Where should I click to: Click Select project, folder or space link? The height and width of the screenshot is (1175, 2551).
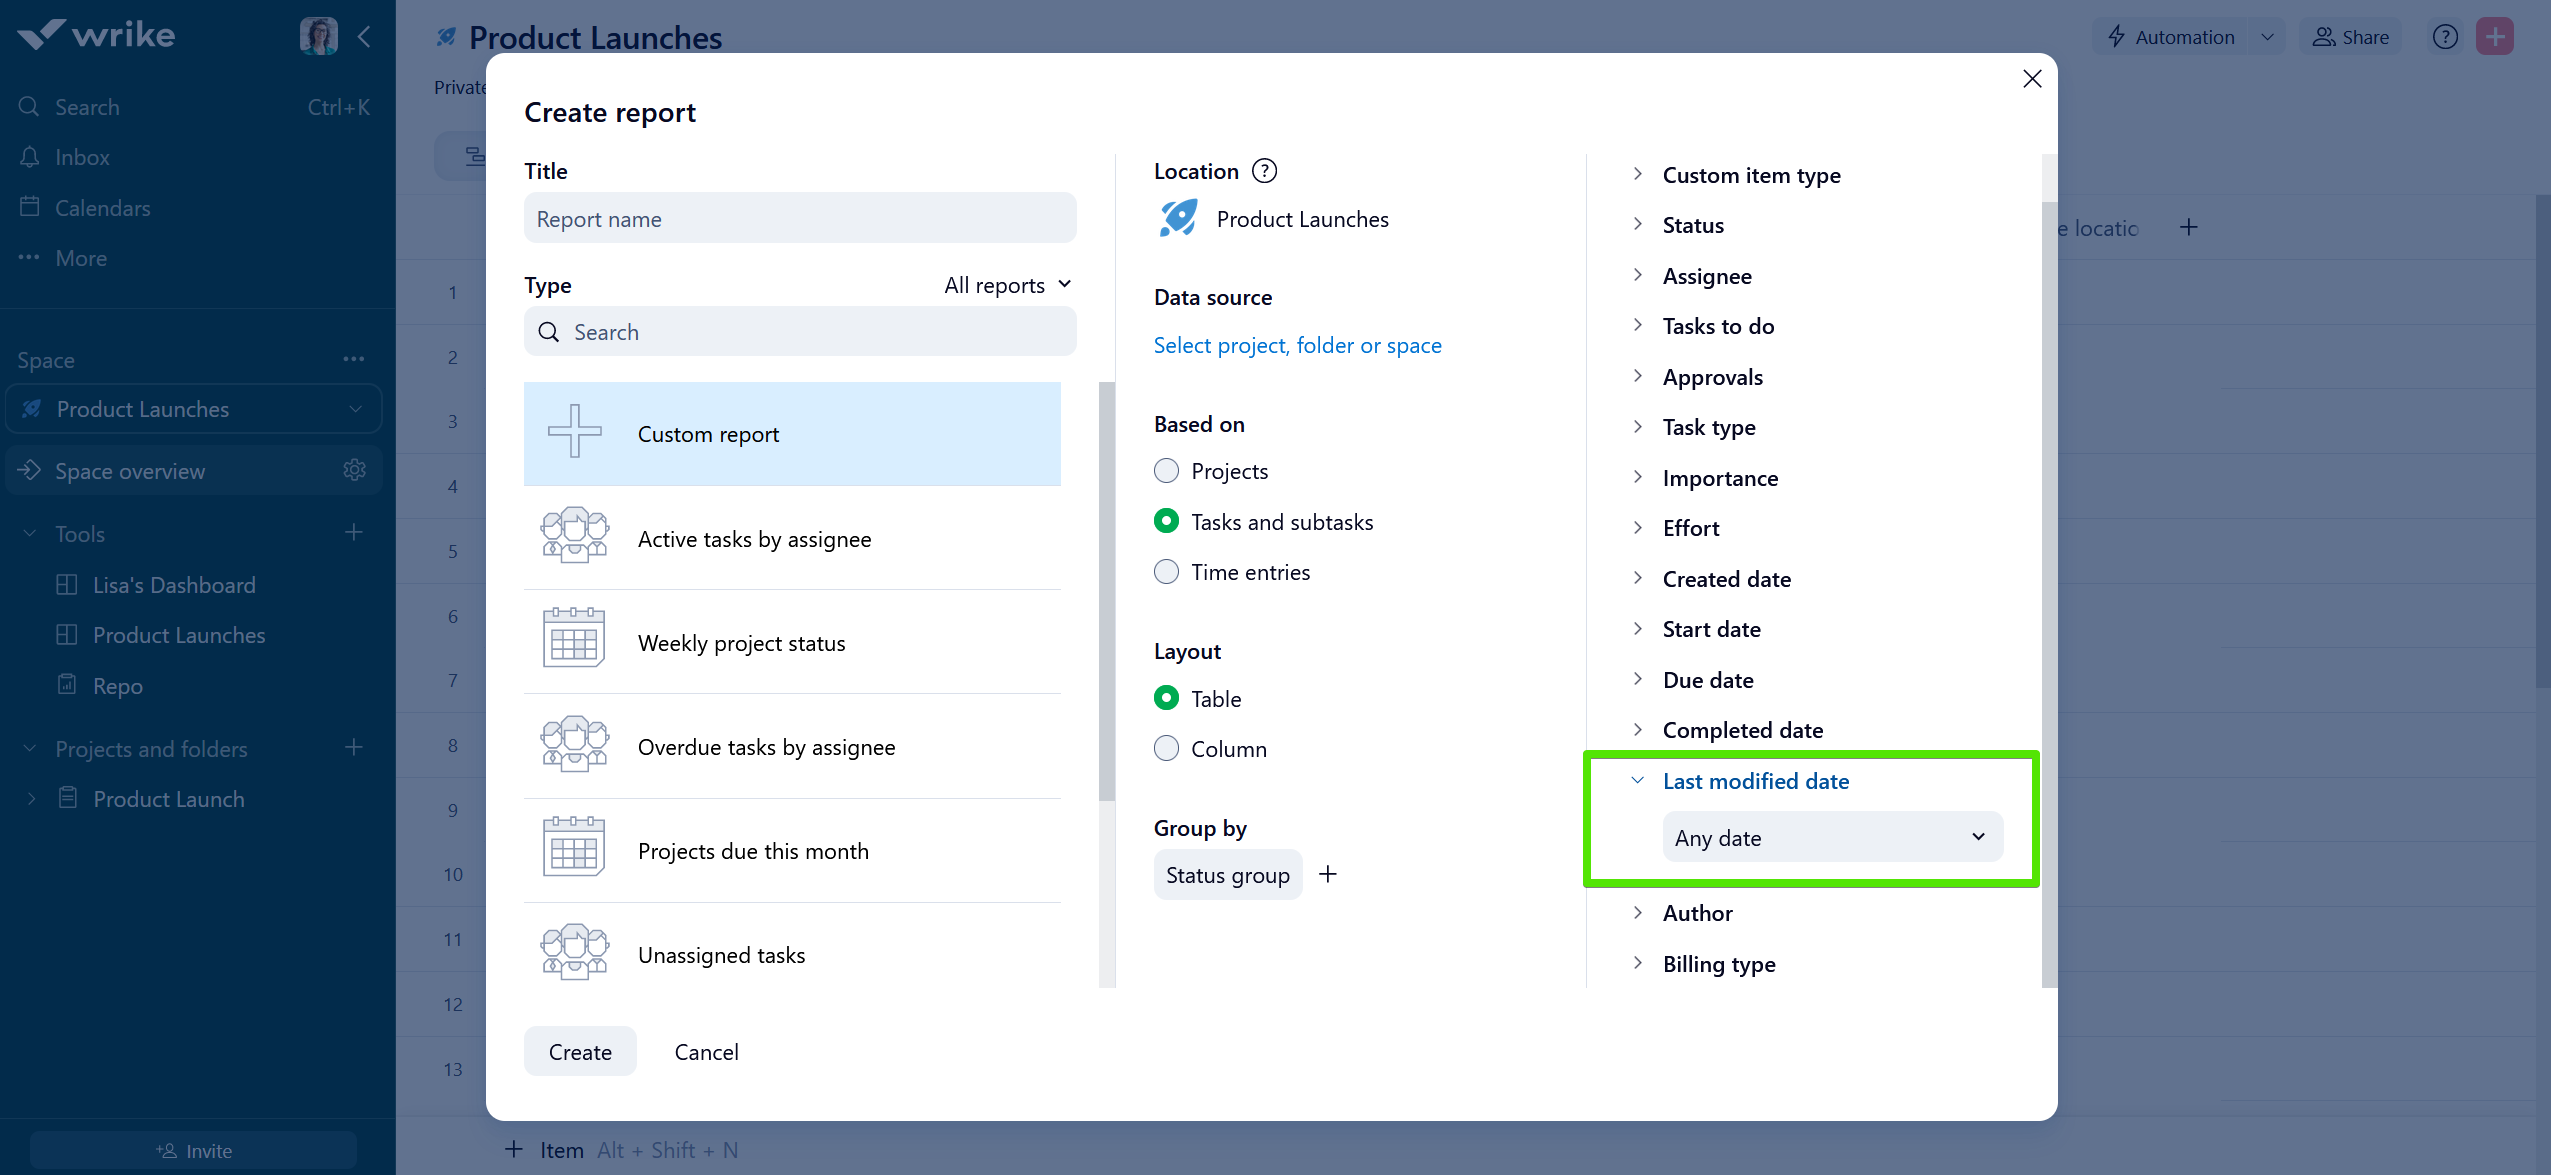[1297, 345]
